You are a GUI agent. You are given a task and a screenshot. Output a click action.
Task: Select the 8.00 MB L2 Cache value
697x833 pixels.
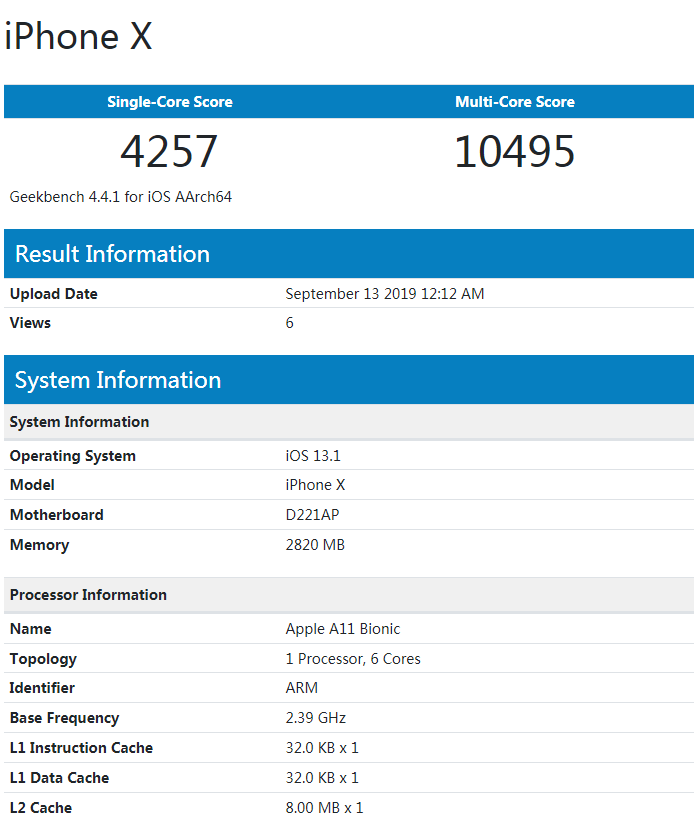pos(324,808)
